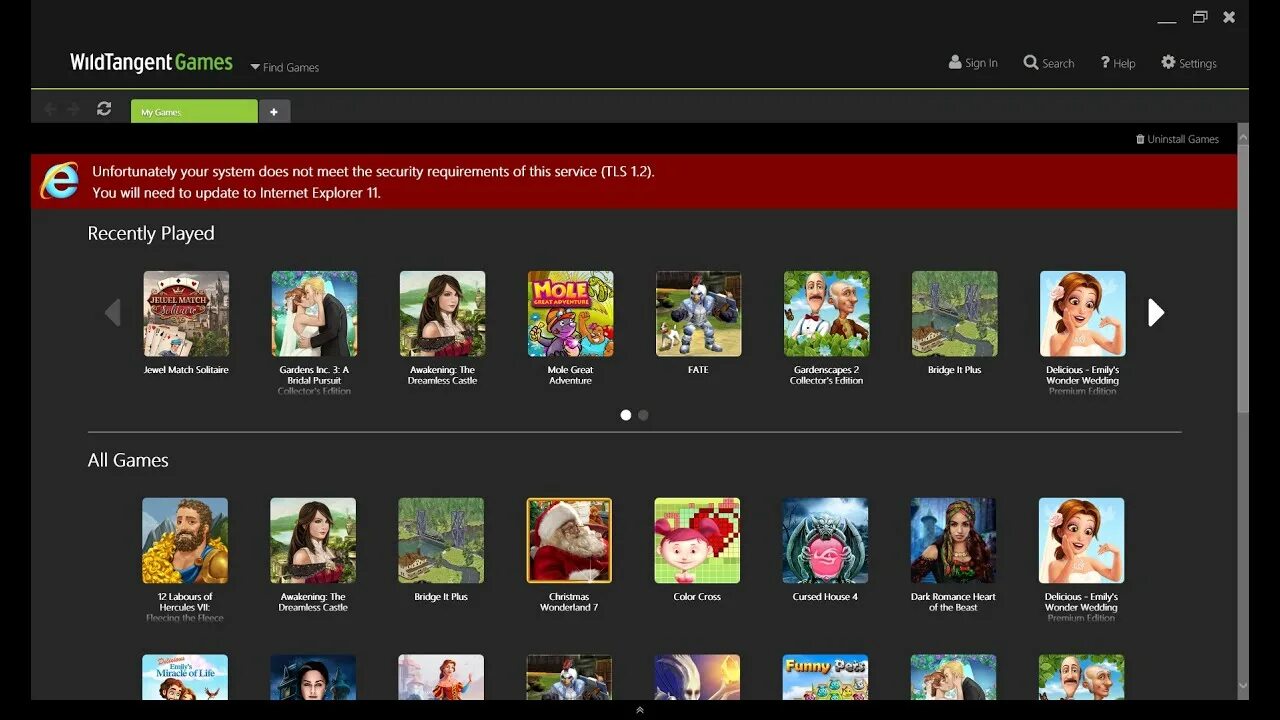Expand the bottom panel with double chevron
This screenshot has height=720, width=1280.
tap(640, 710)
